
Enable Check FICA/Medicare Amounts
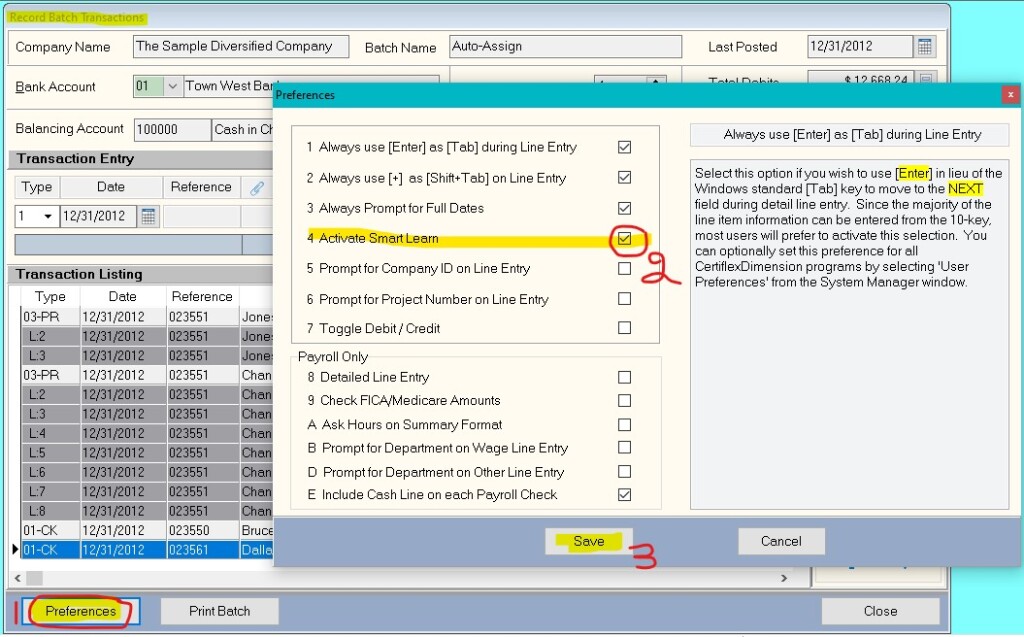tap(624, 401)
